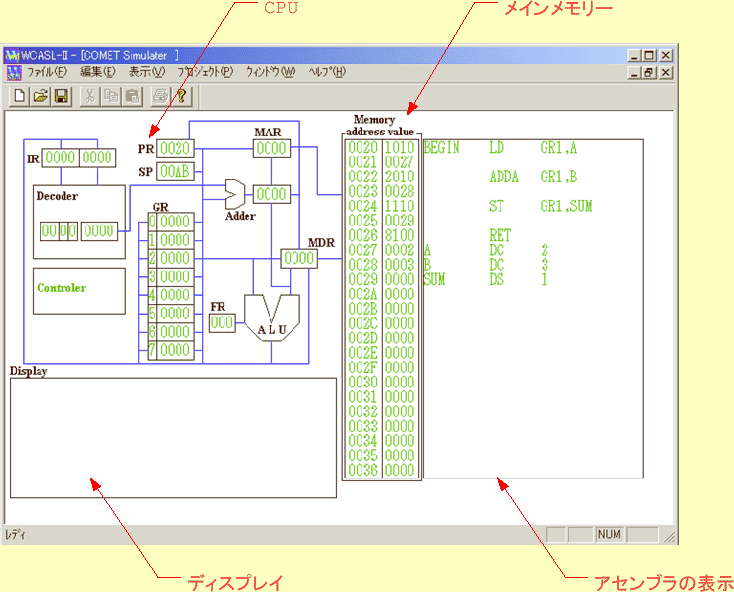
Task: Click the Print toolbar icon
Action: [160, 96]
